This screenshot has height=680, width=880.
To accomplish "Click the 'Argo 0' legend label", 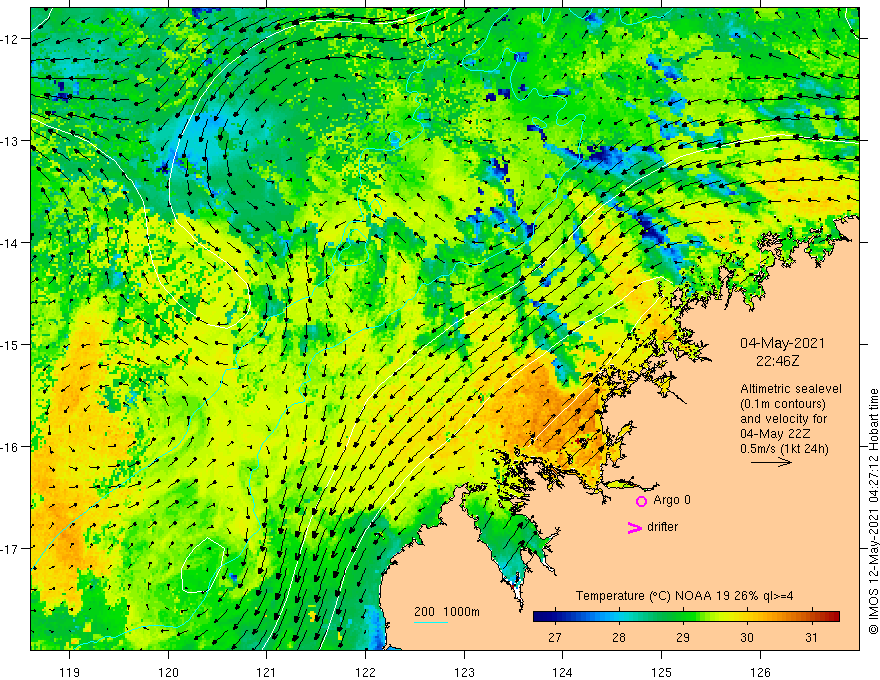I will point(672,500).
